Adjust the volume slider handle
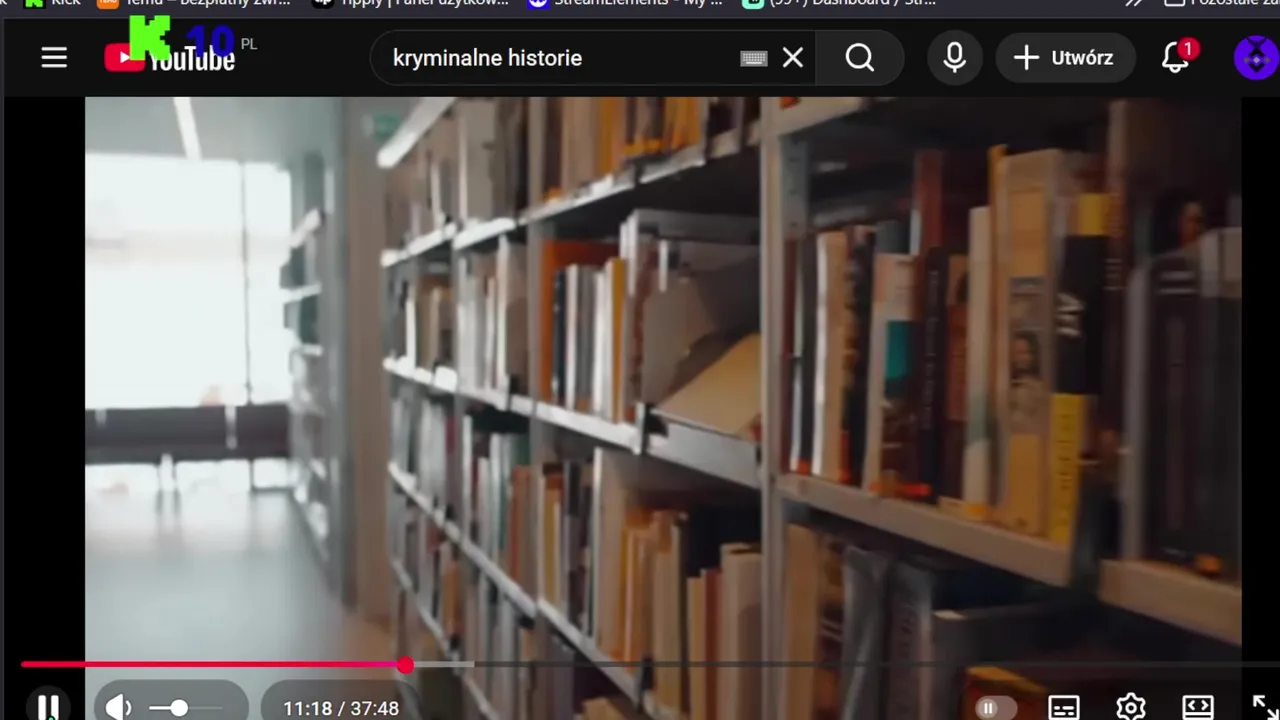The height and width of the screenshot is (720, 1280). point(179,708)
